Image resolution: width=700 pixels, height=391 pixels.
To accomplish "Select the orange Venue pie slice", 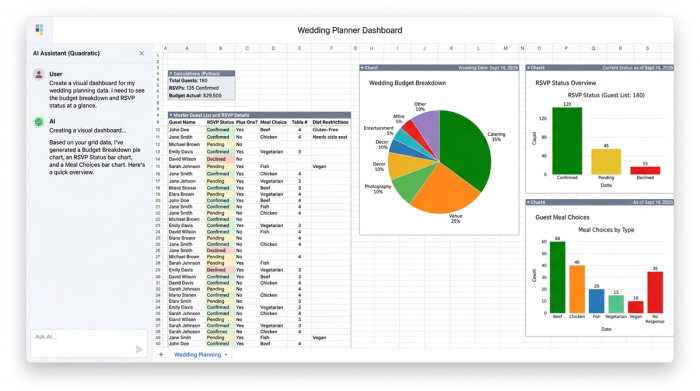I will 446,190.
